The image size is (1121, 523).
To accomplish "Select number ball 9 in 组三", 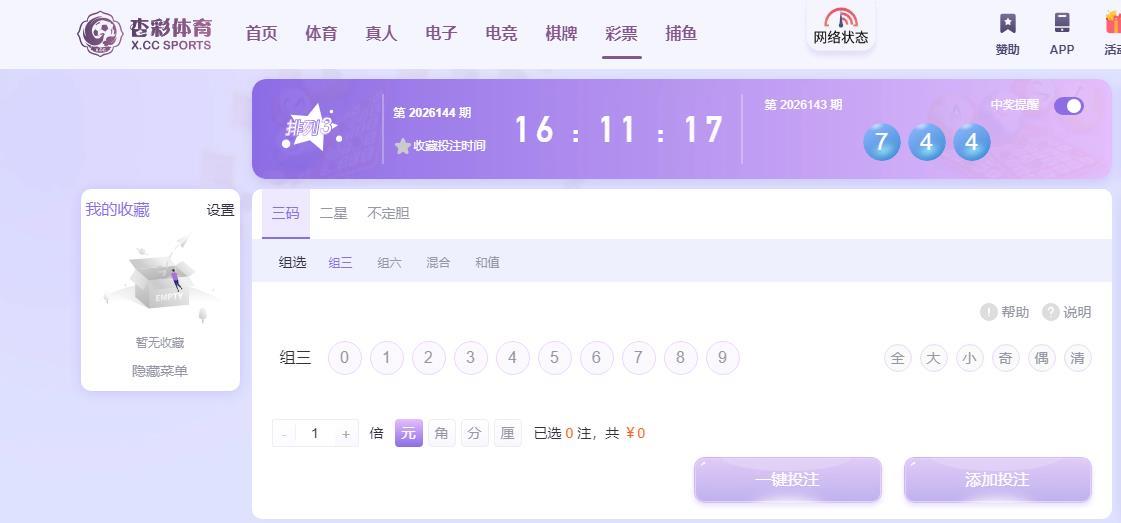I will (723, 358).
